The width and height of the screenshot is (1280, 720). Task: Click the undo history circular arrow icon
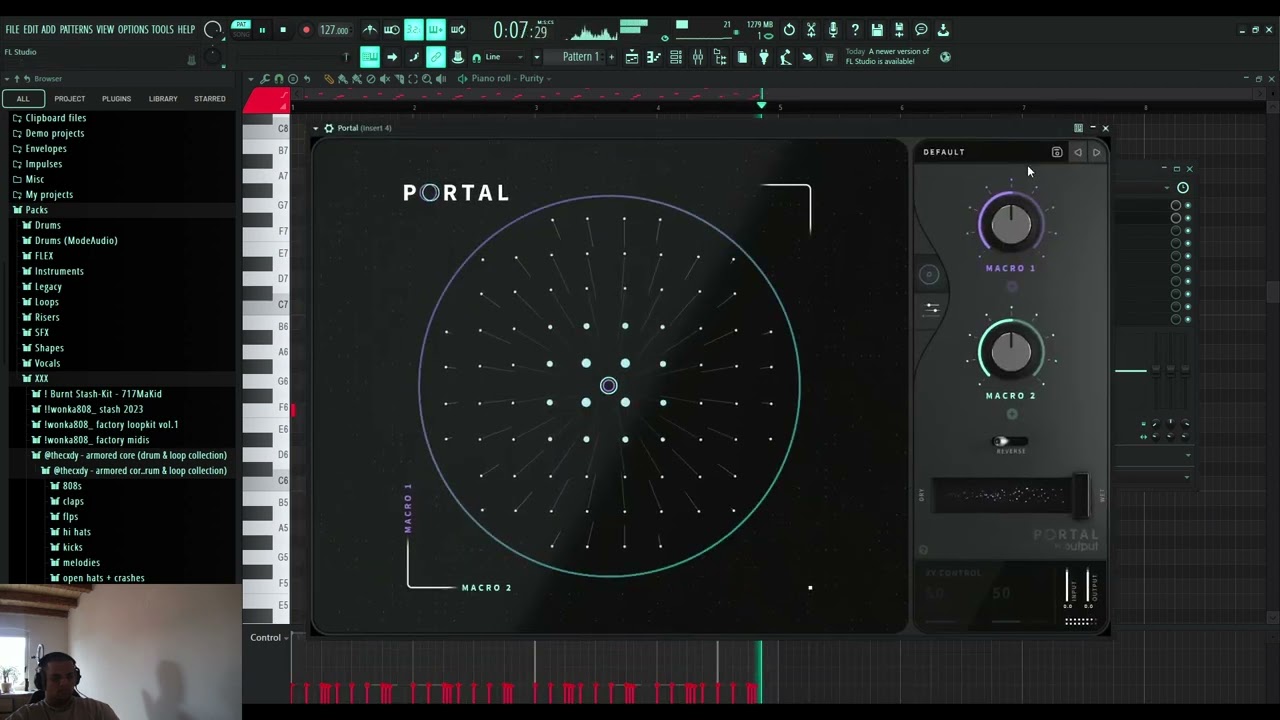tap(789, 30)
